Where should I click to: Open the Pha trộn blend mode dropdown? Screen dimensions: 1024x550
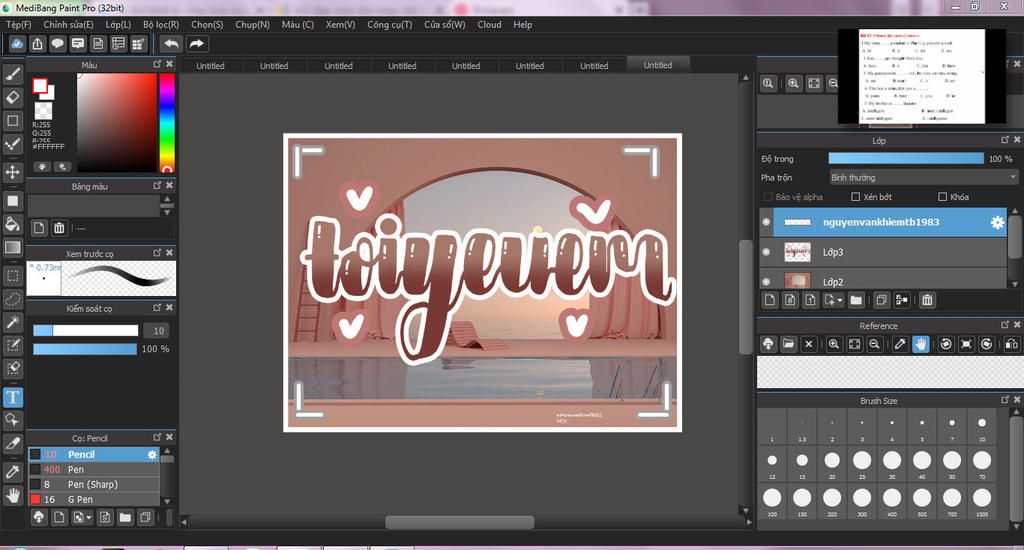tap(923, 177)
